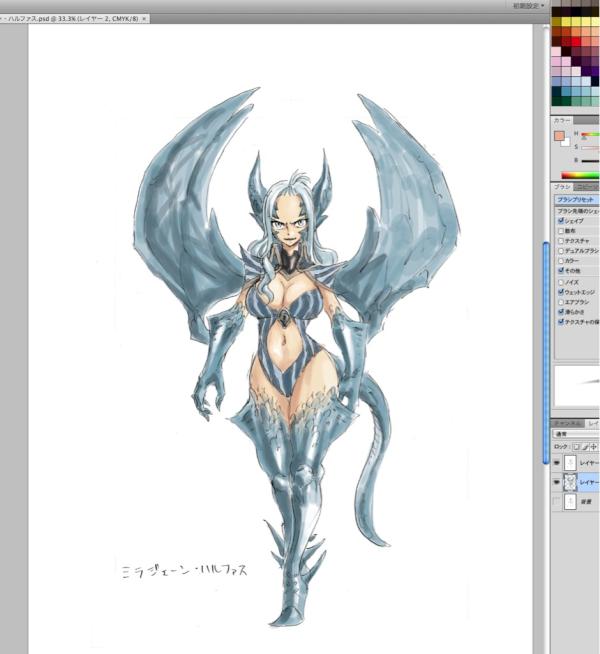This screenshot has width=600, height=654.
Task: Click the ブラシプリセット button
Action: tap(577, 200)
